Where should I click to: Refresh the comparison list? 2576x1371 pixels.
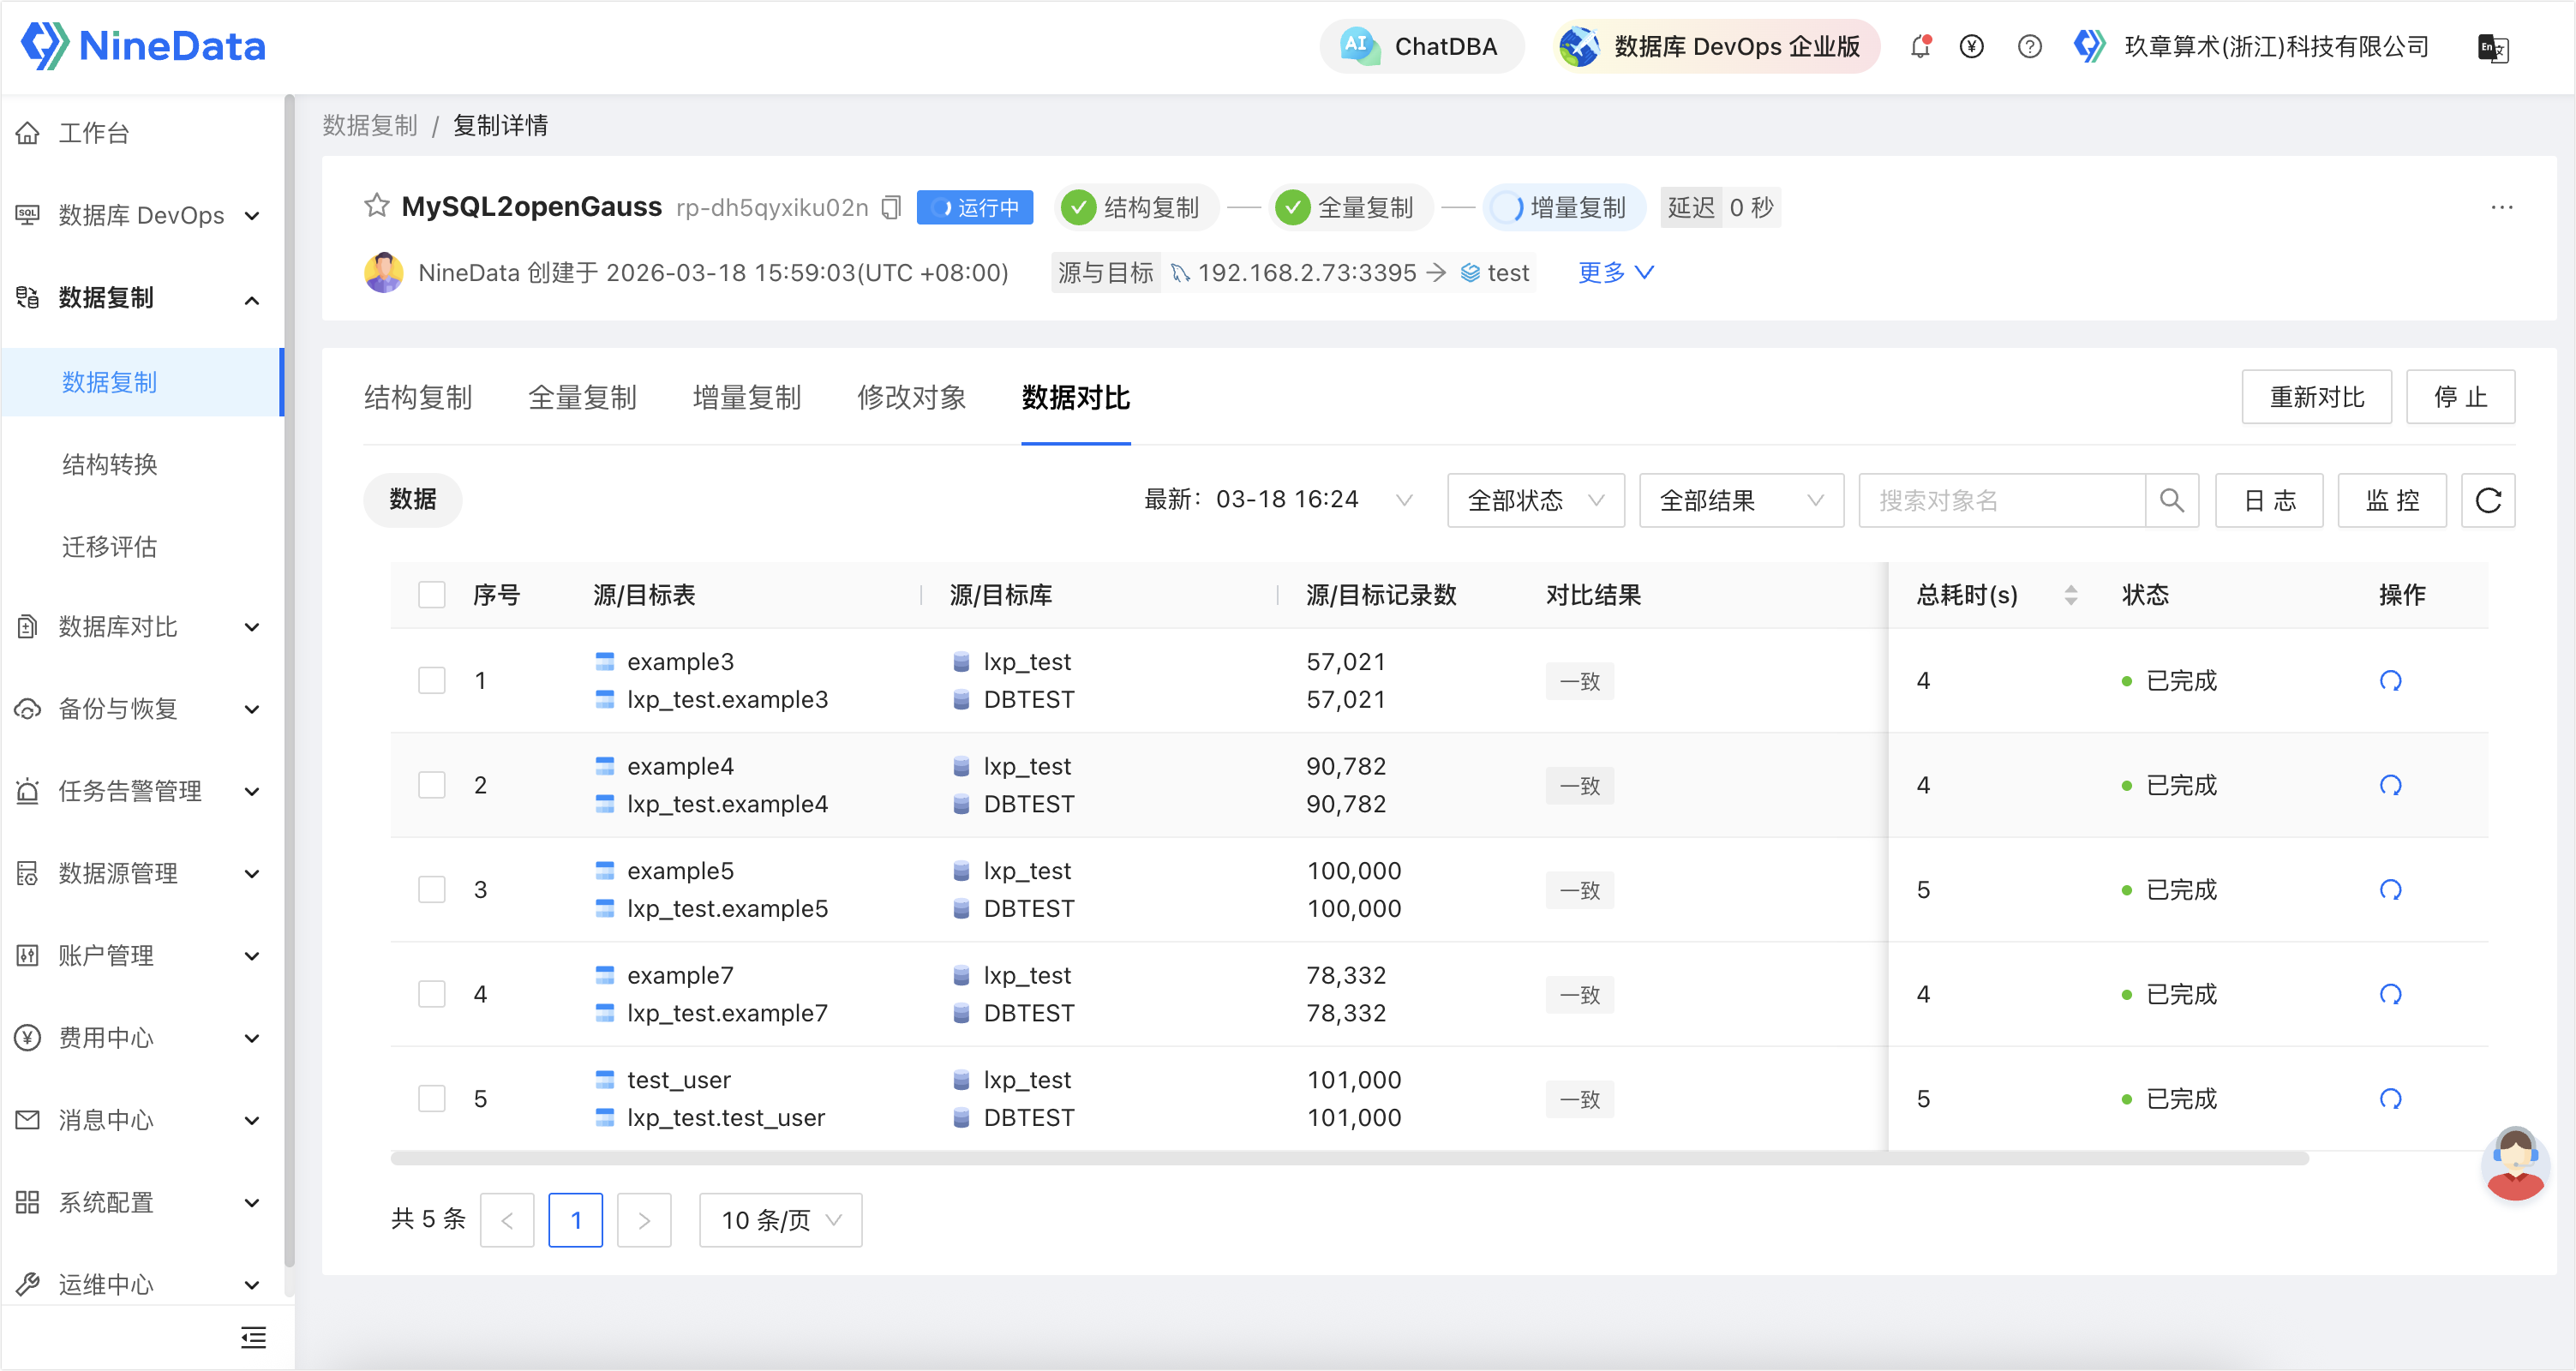[2488, 500]
